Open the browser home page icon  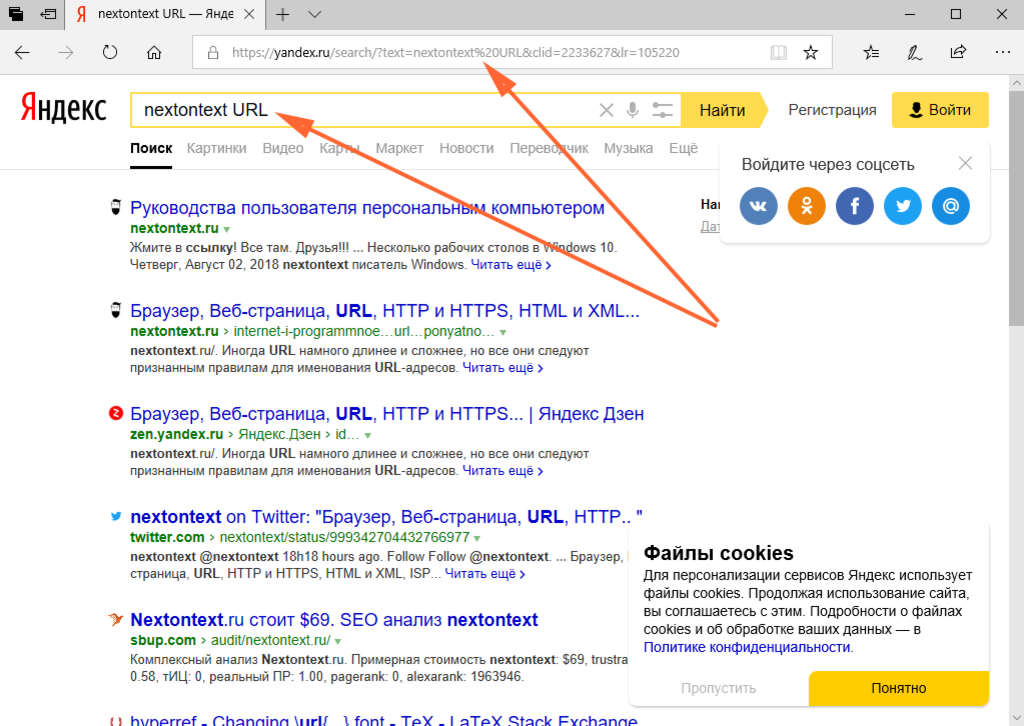[153, 52]
